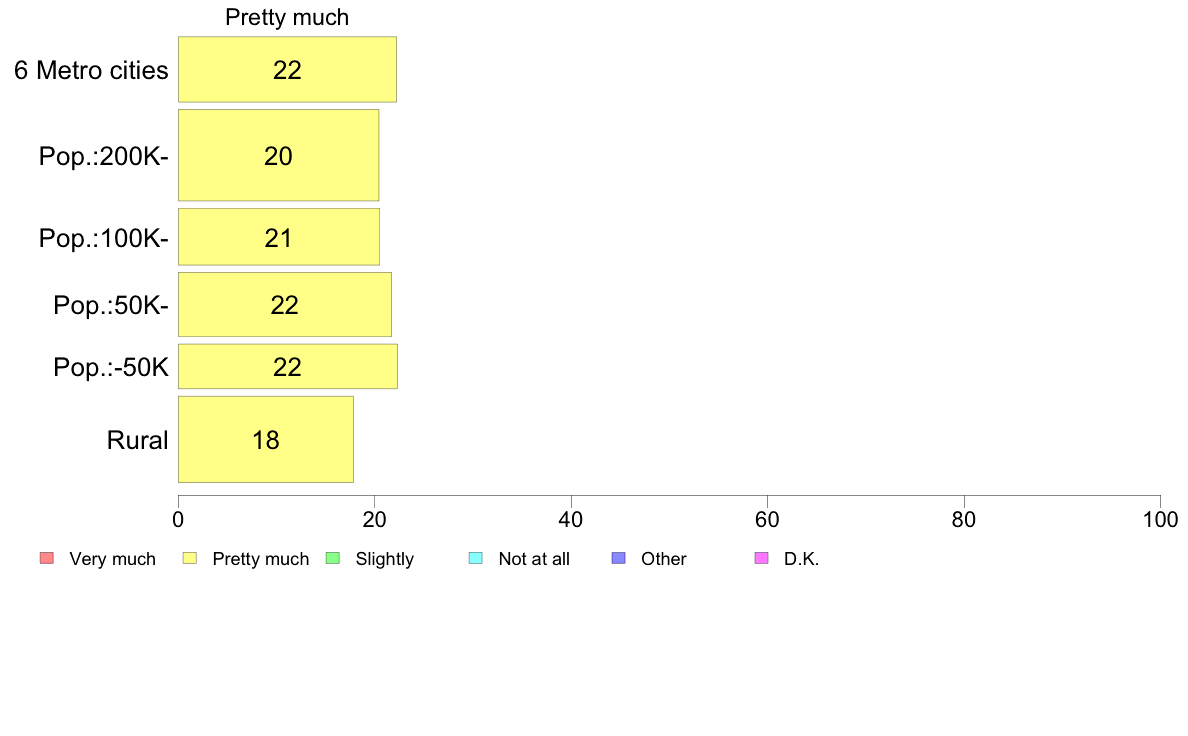The image size is (1188, 736).
Task: Click the 6 Metro cities axis label
Action: coord(91,70)
